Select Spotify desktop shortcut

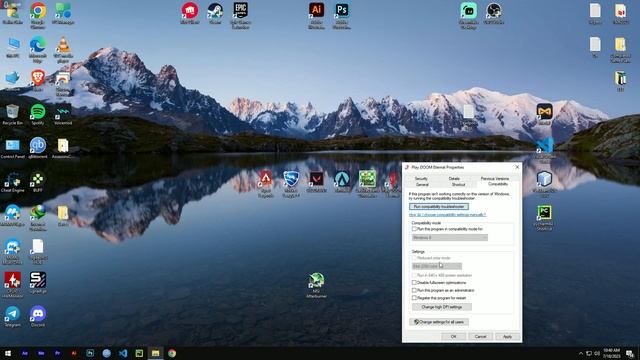click(x=38, y=114)
